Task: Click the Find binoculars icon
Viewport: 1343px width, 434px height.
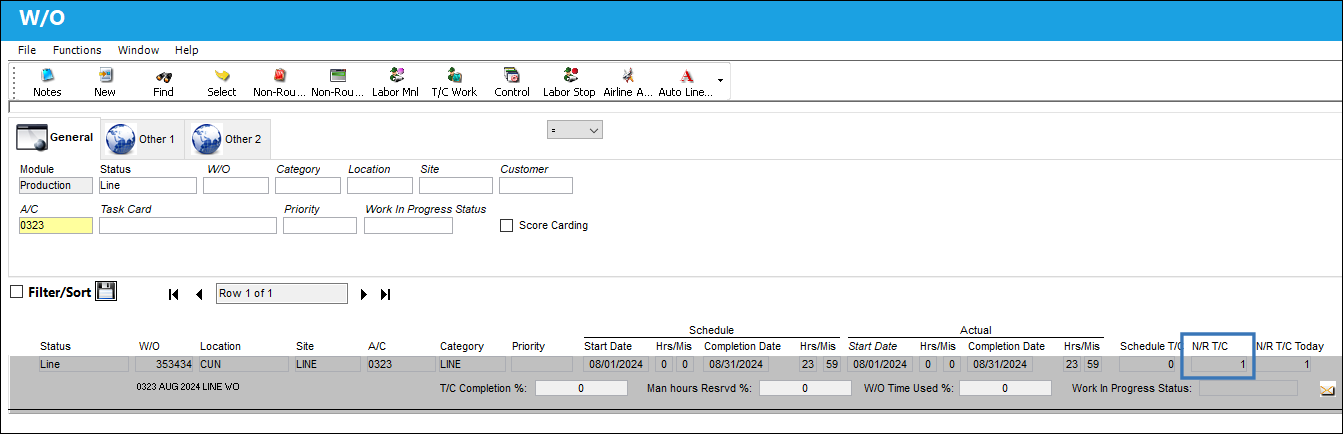Action: [x=163, y=75]
